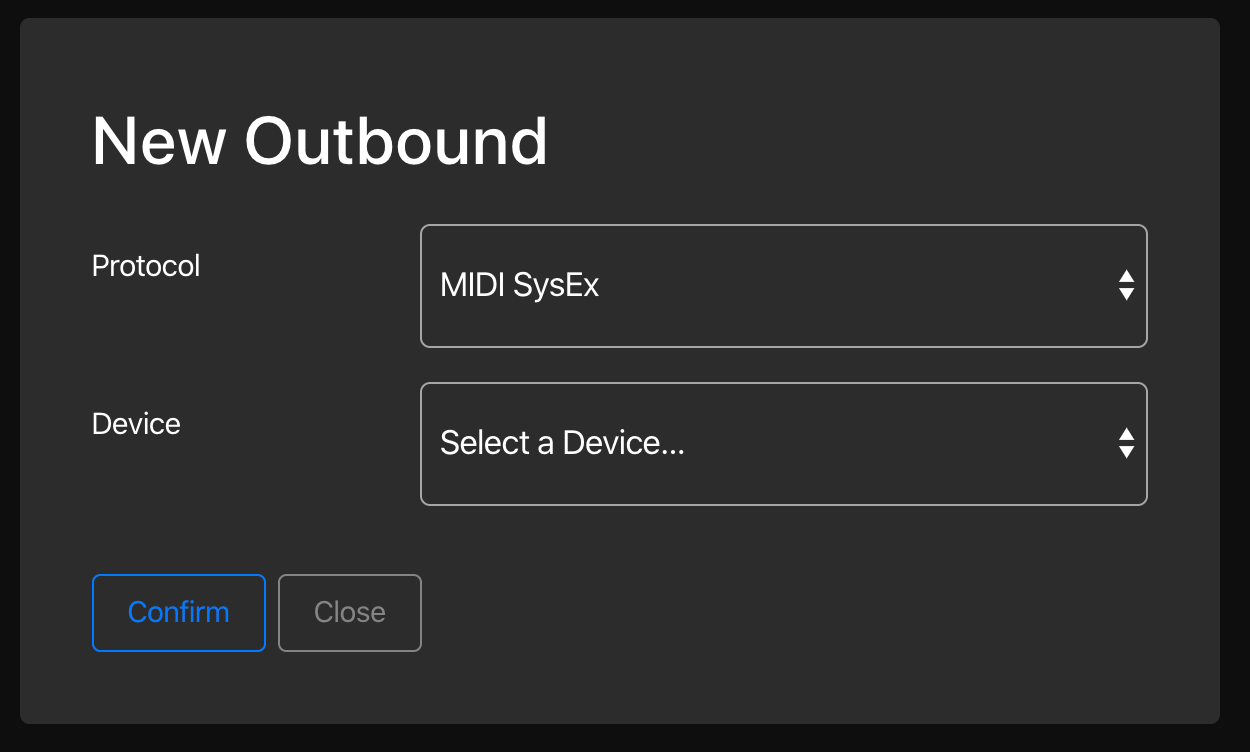The width and height of the screenshot is (1250, 752).
Task: Click the gray Close label text
Action: point(350,612)
